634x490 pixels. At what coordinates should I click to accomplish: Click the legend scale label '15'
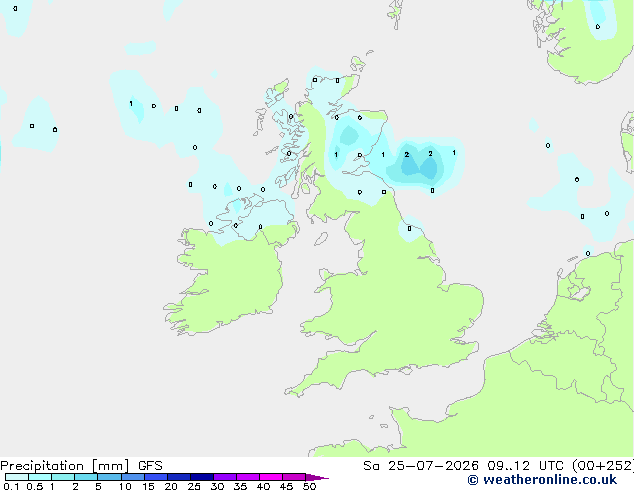(148, 486)
